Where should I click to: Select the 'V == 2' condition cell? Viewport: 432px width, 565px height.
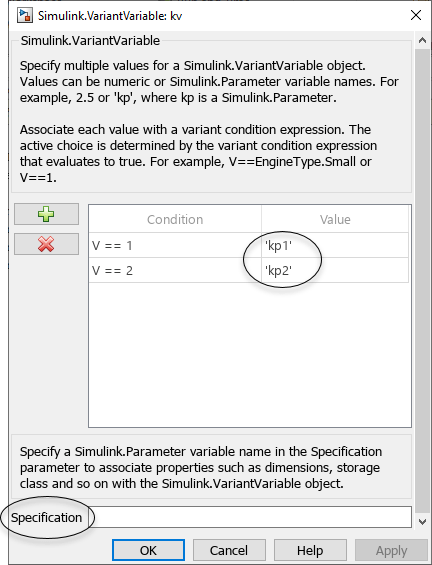coord(175,270)
